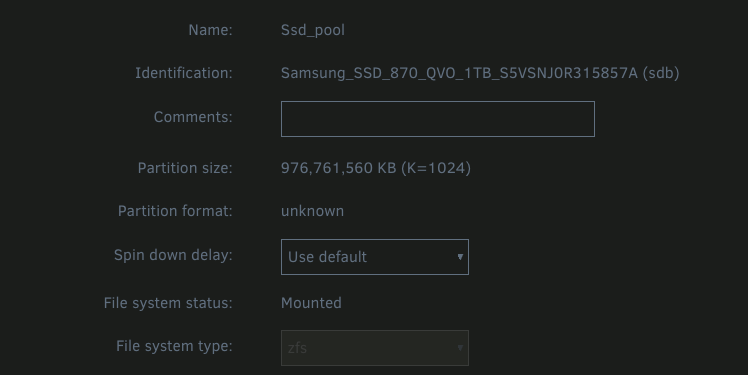Viewport: 748px width, 375px height.
Task: Click the Spin down delay label
Action: (x=173, y=255)
